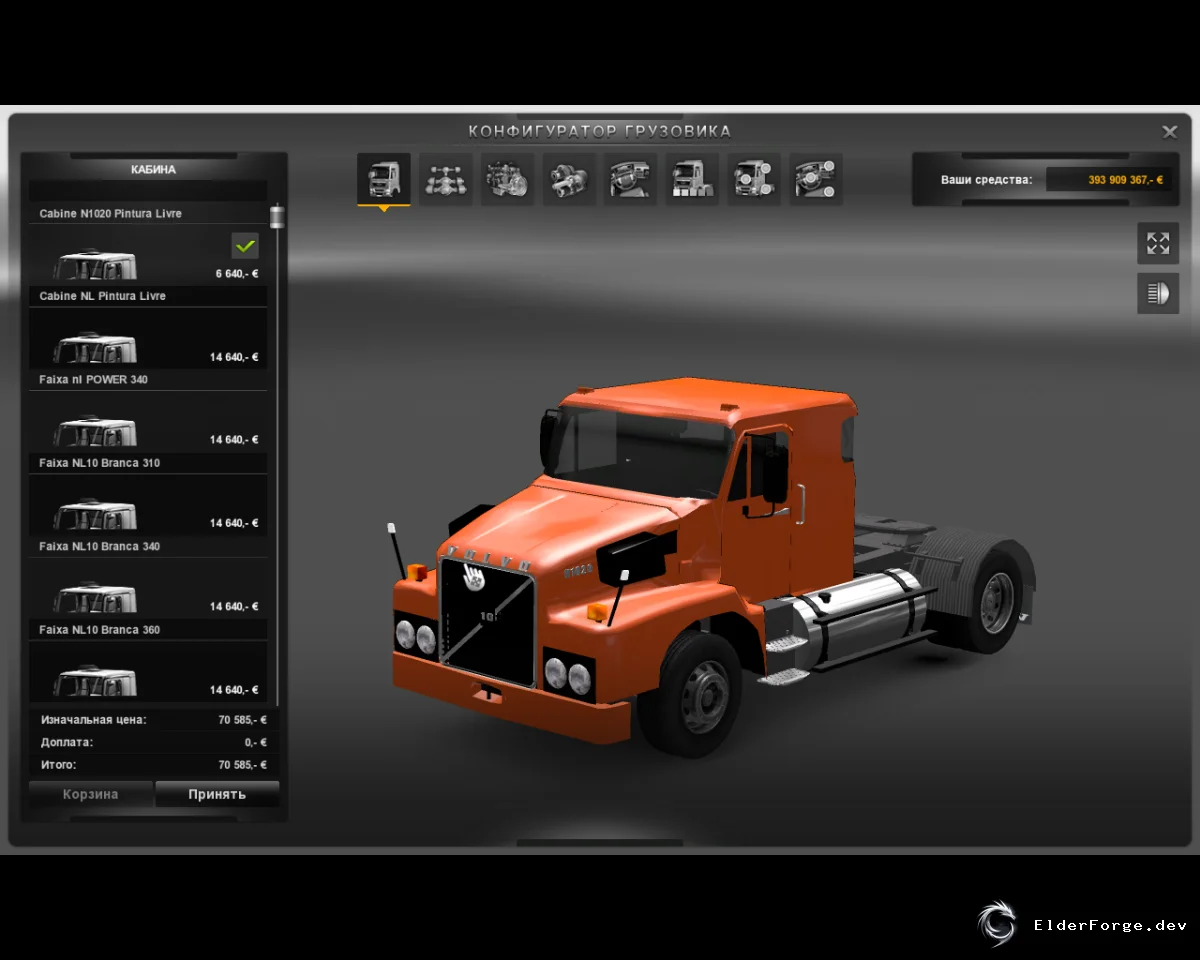Click the КАБИНА panel header
The height and width of the screenshot is (960, 1200).
pos(153,169)
